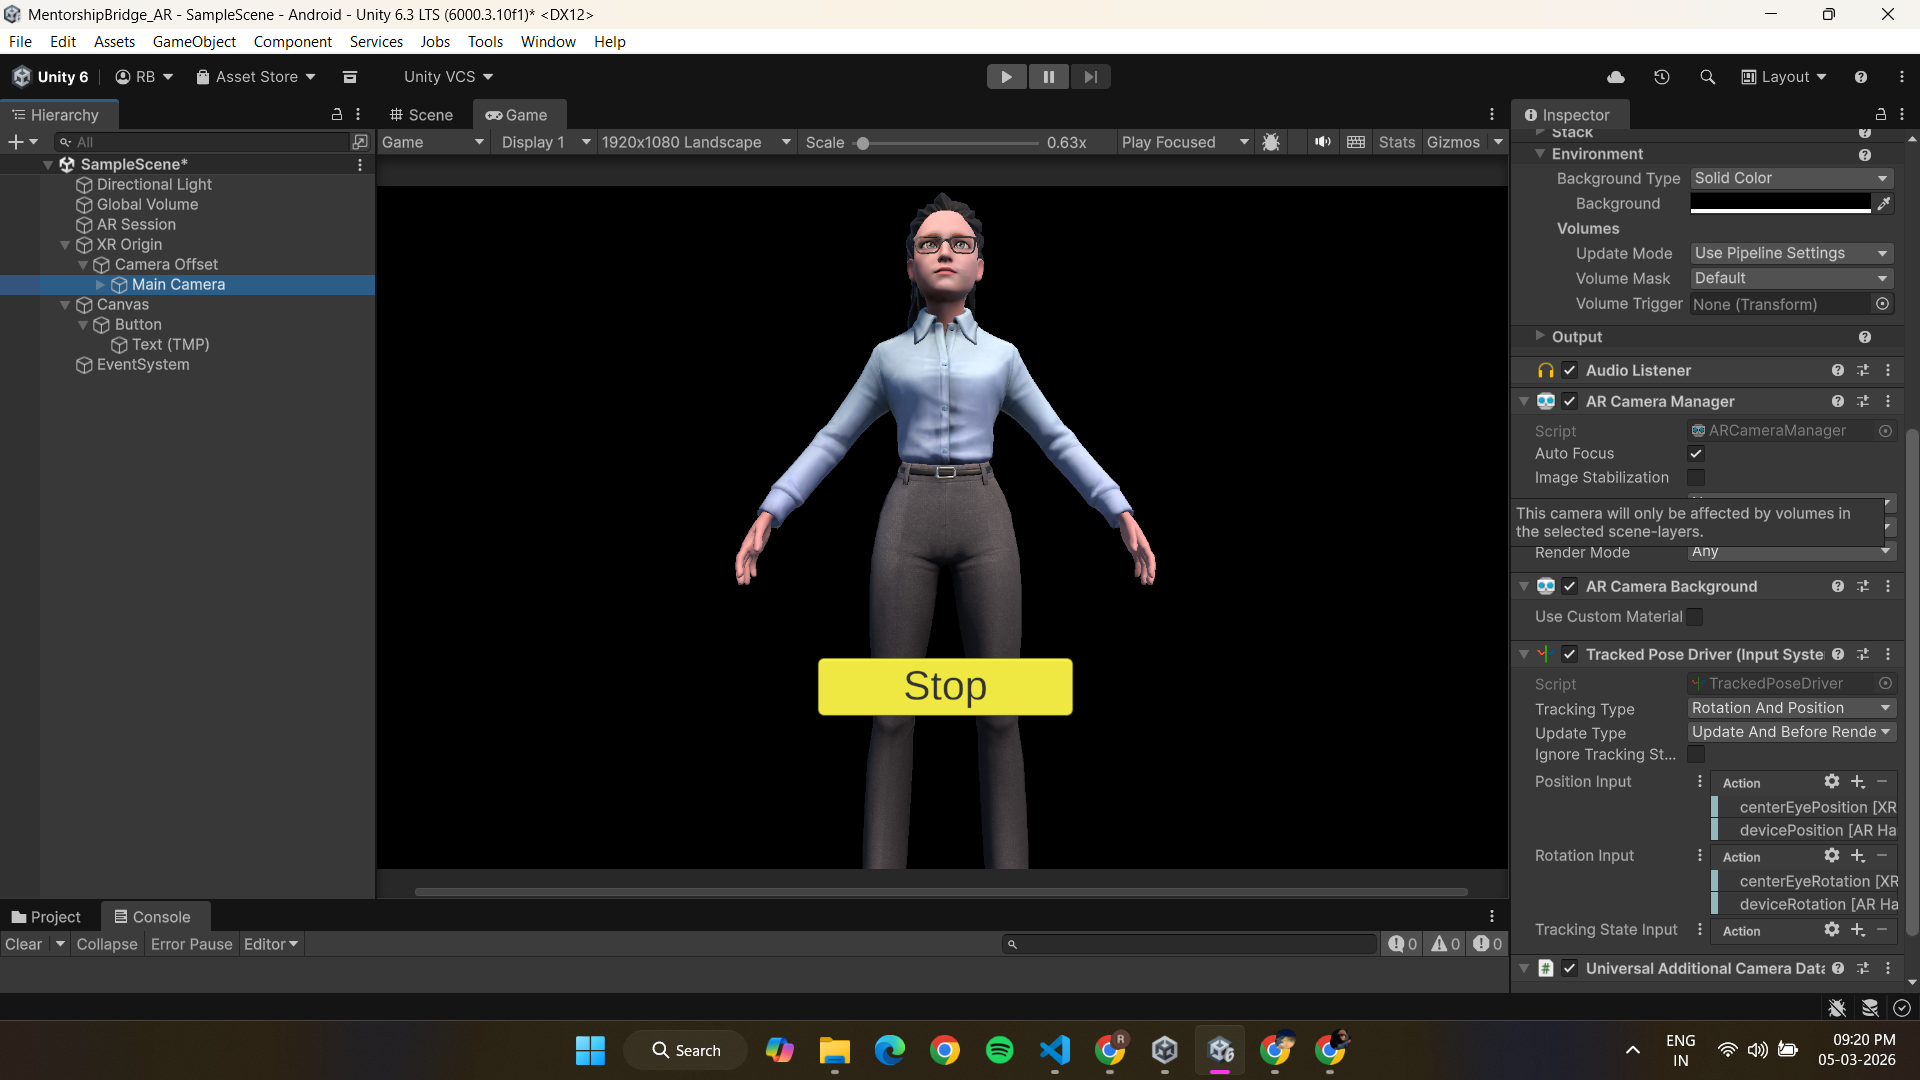This screenshot has height=1080, width=1920.
Task: Click the Step frame button
Action: pos(1090,77)
